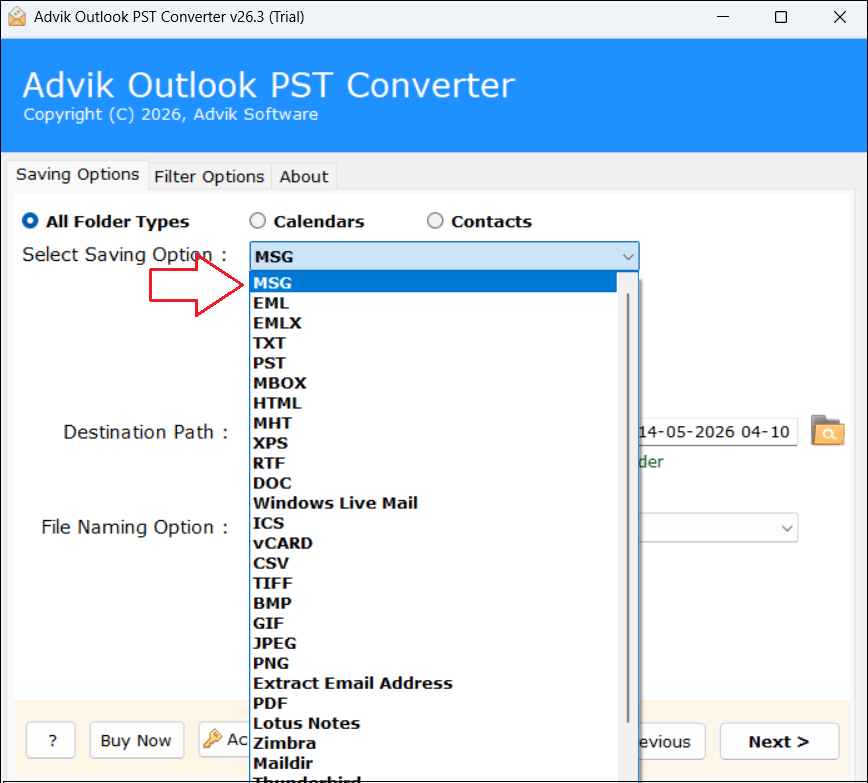Minimize the Advik converter window
This screenshot has width=868, height=783.
(x=722, y=17)
